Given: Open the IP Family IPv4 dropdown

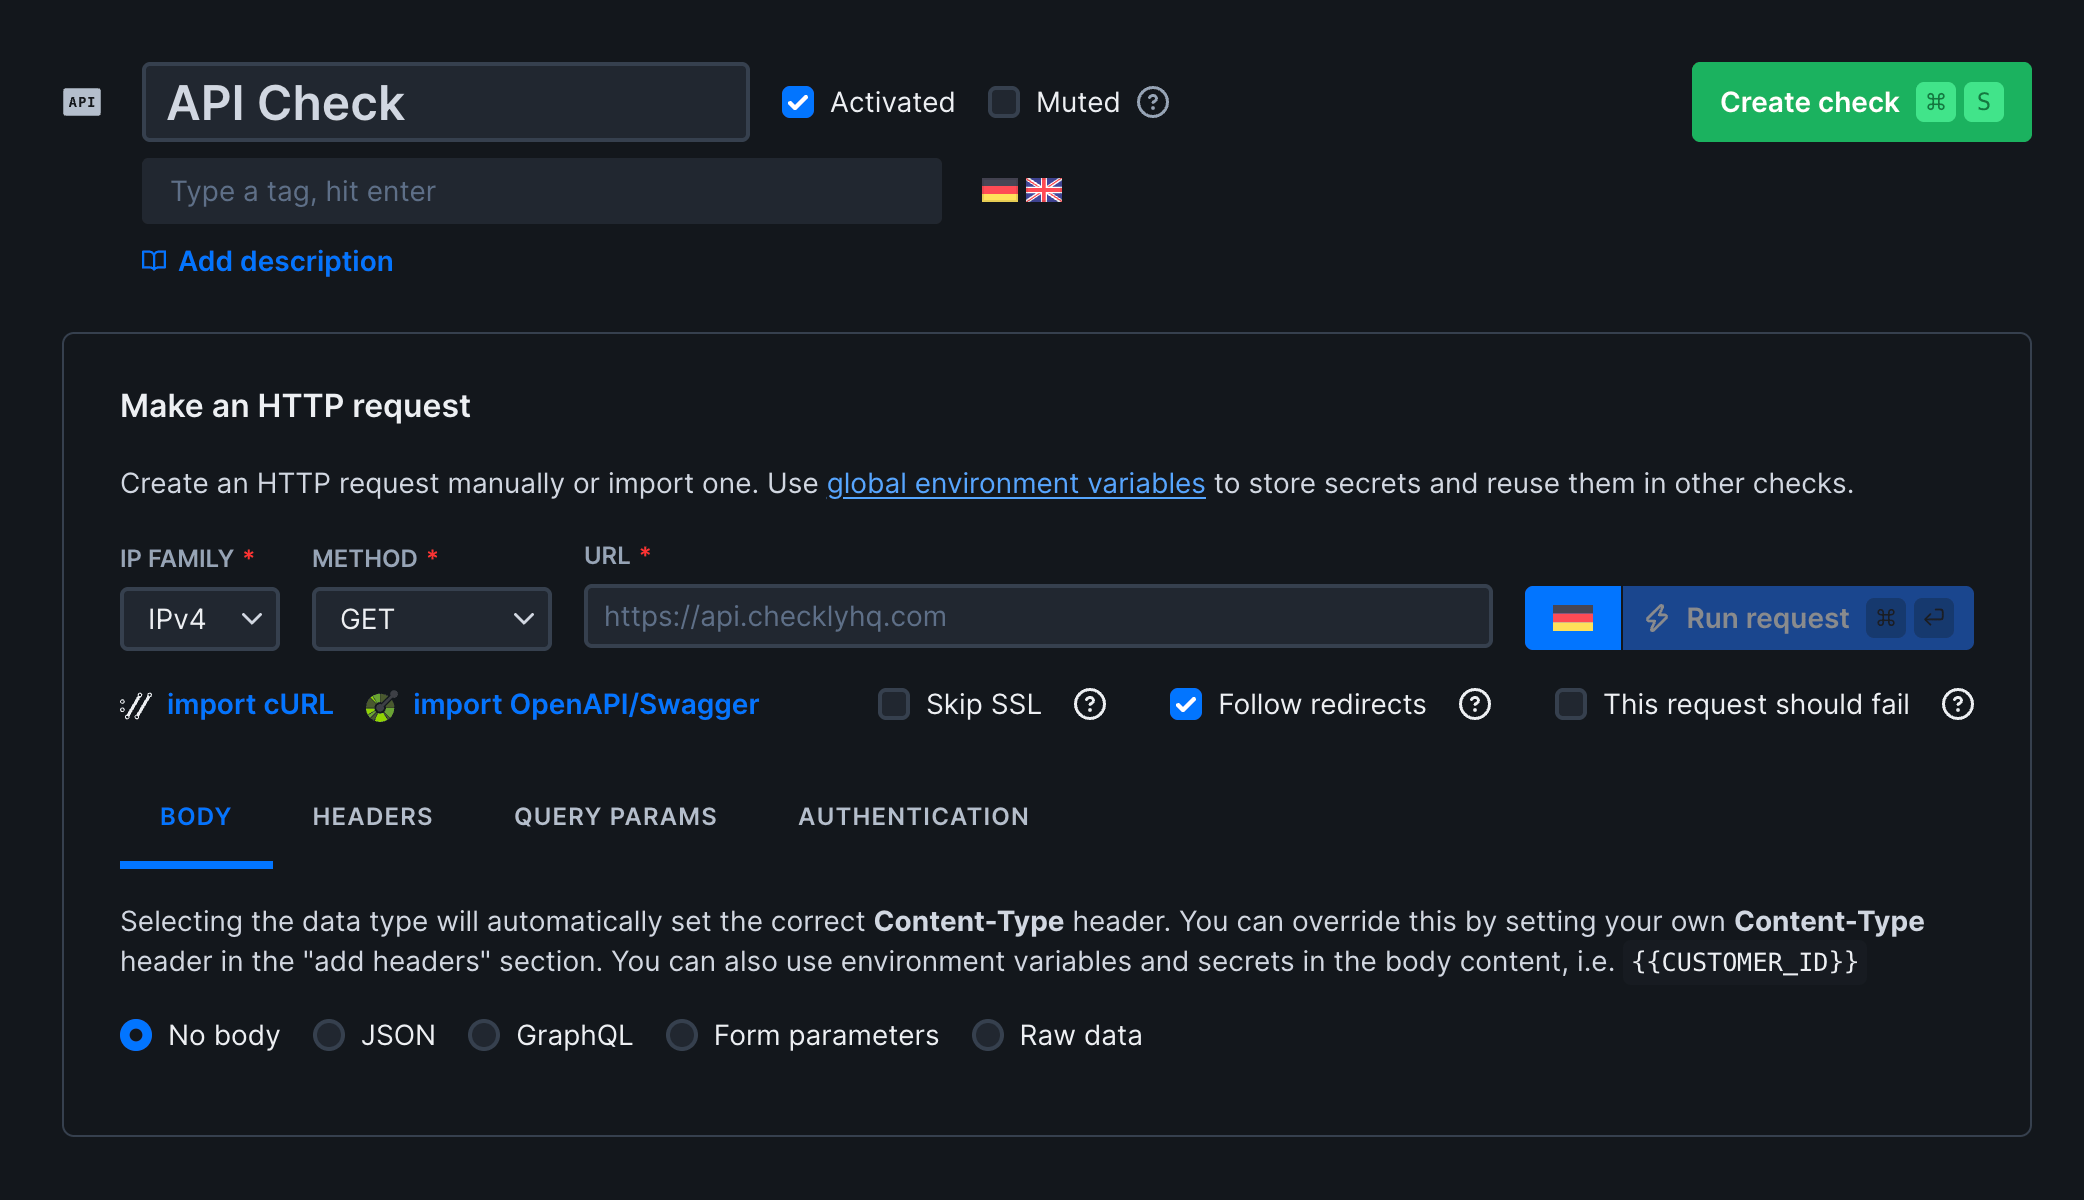Looking at the screenshot, I should pyautogui.click(x=200, y=619).
